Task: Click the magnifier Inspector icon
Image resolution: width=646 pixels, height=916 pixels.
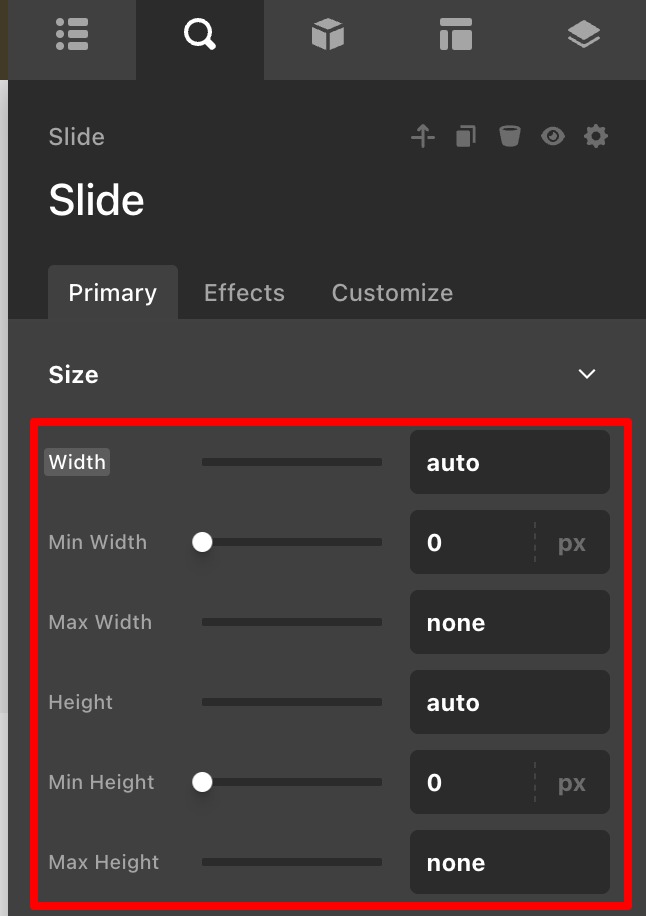Action: click(200, 35)
